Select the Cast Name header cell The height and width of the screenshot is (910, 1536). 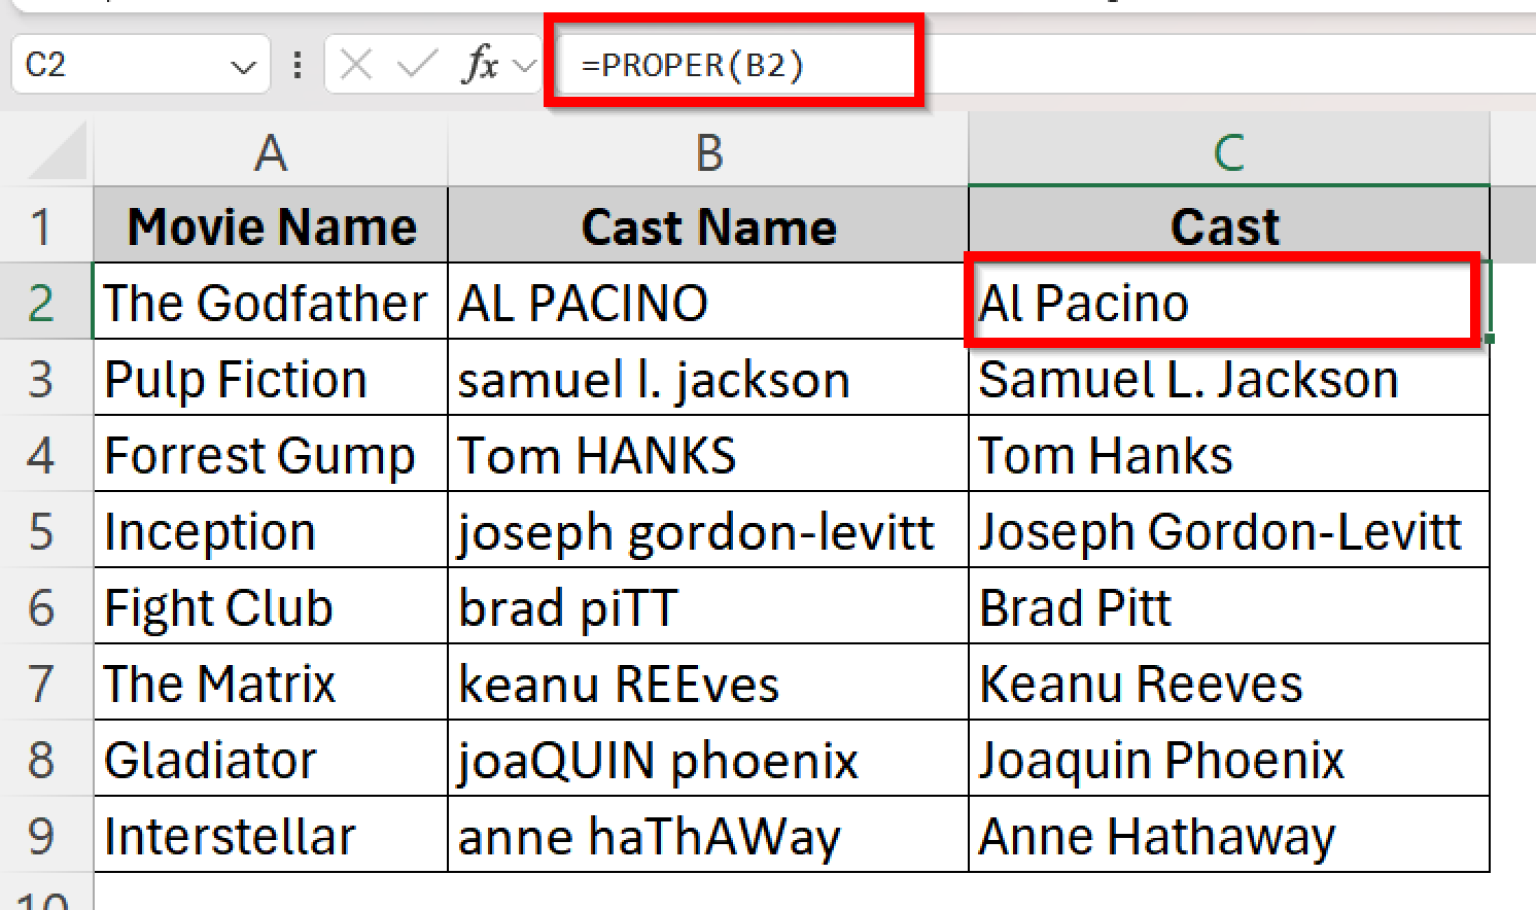tap(707, 226)
